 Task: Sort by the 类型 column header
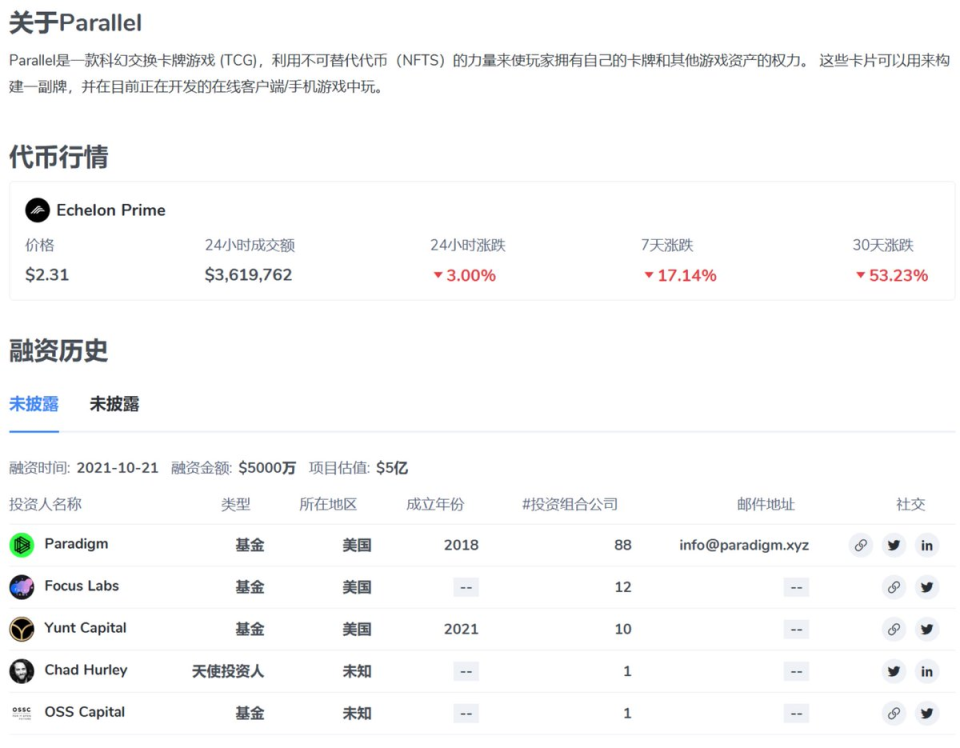pyautogui.click(x=236, y=505)
